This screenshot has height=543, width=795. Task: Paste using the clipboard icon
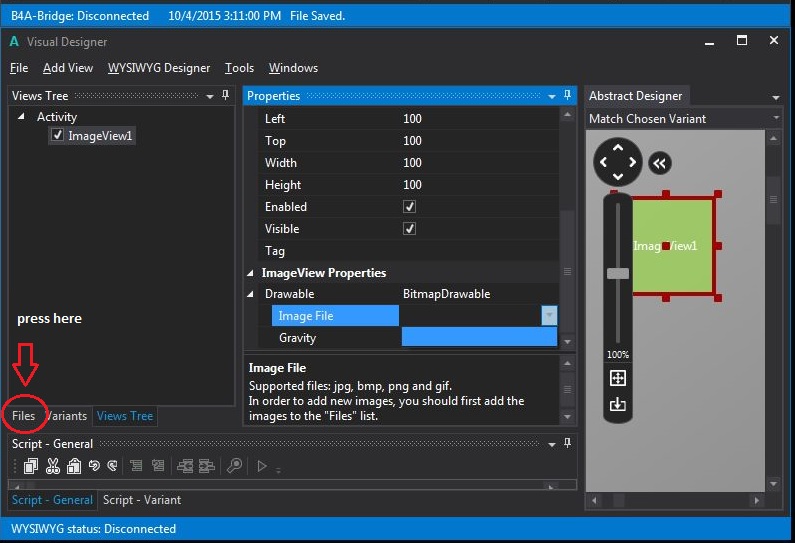pos(74,465)
